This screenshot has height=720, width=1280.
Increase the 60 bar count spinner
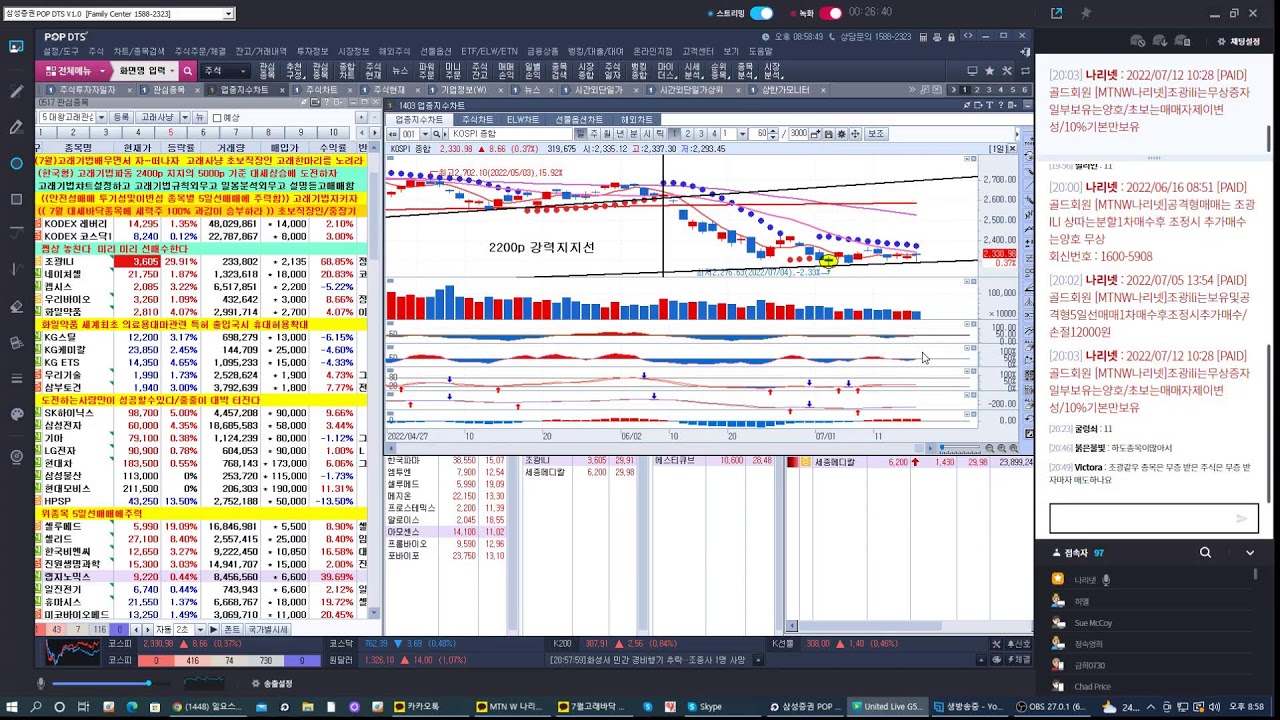(x=775, y=131)
